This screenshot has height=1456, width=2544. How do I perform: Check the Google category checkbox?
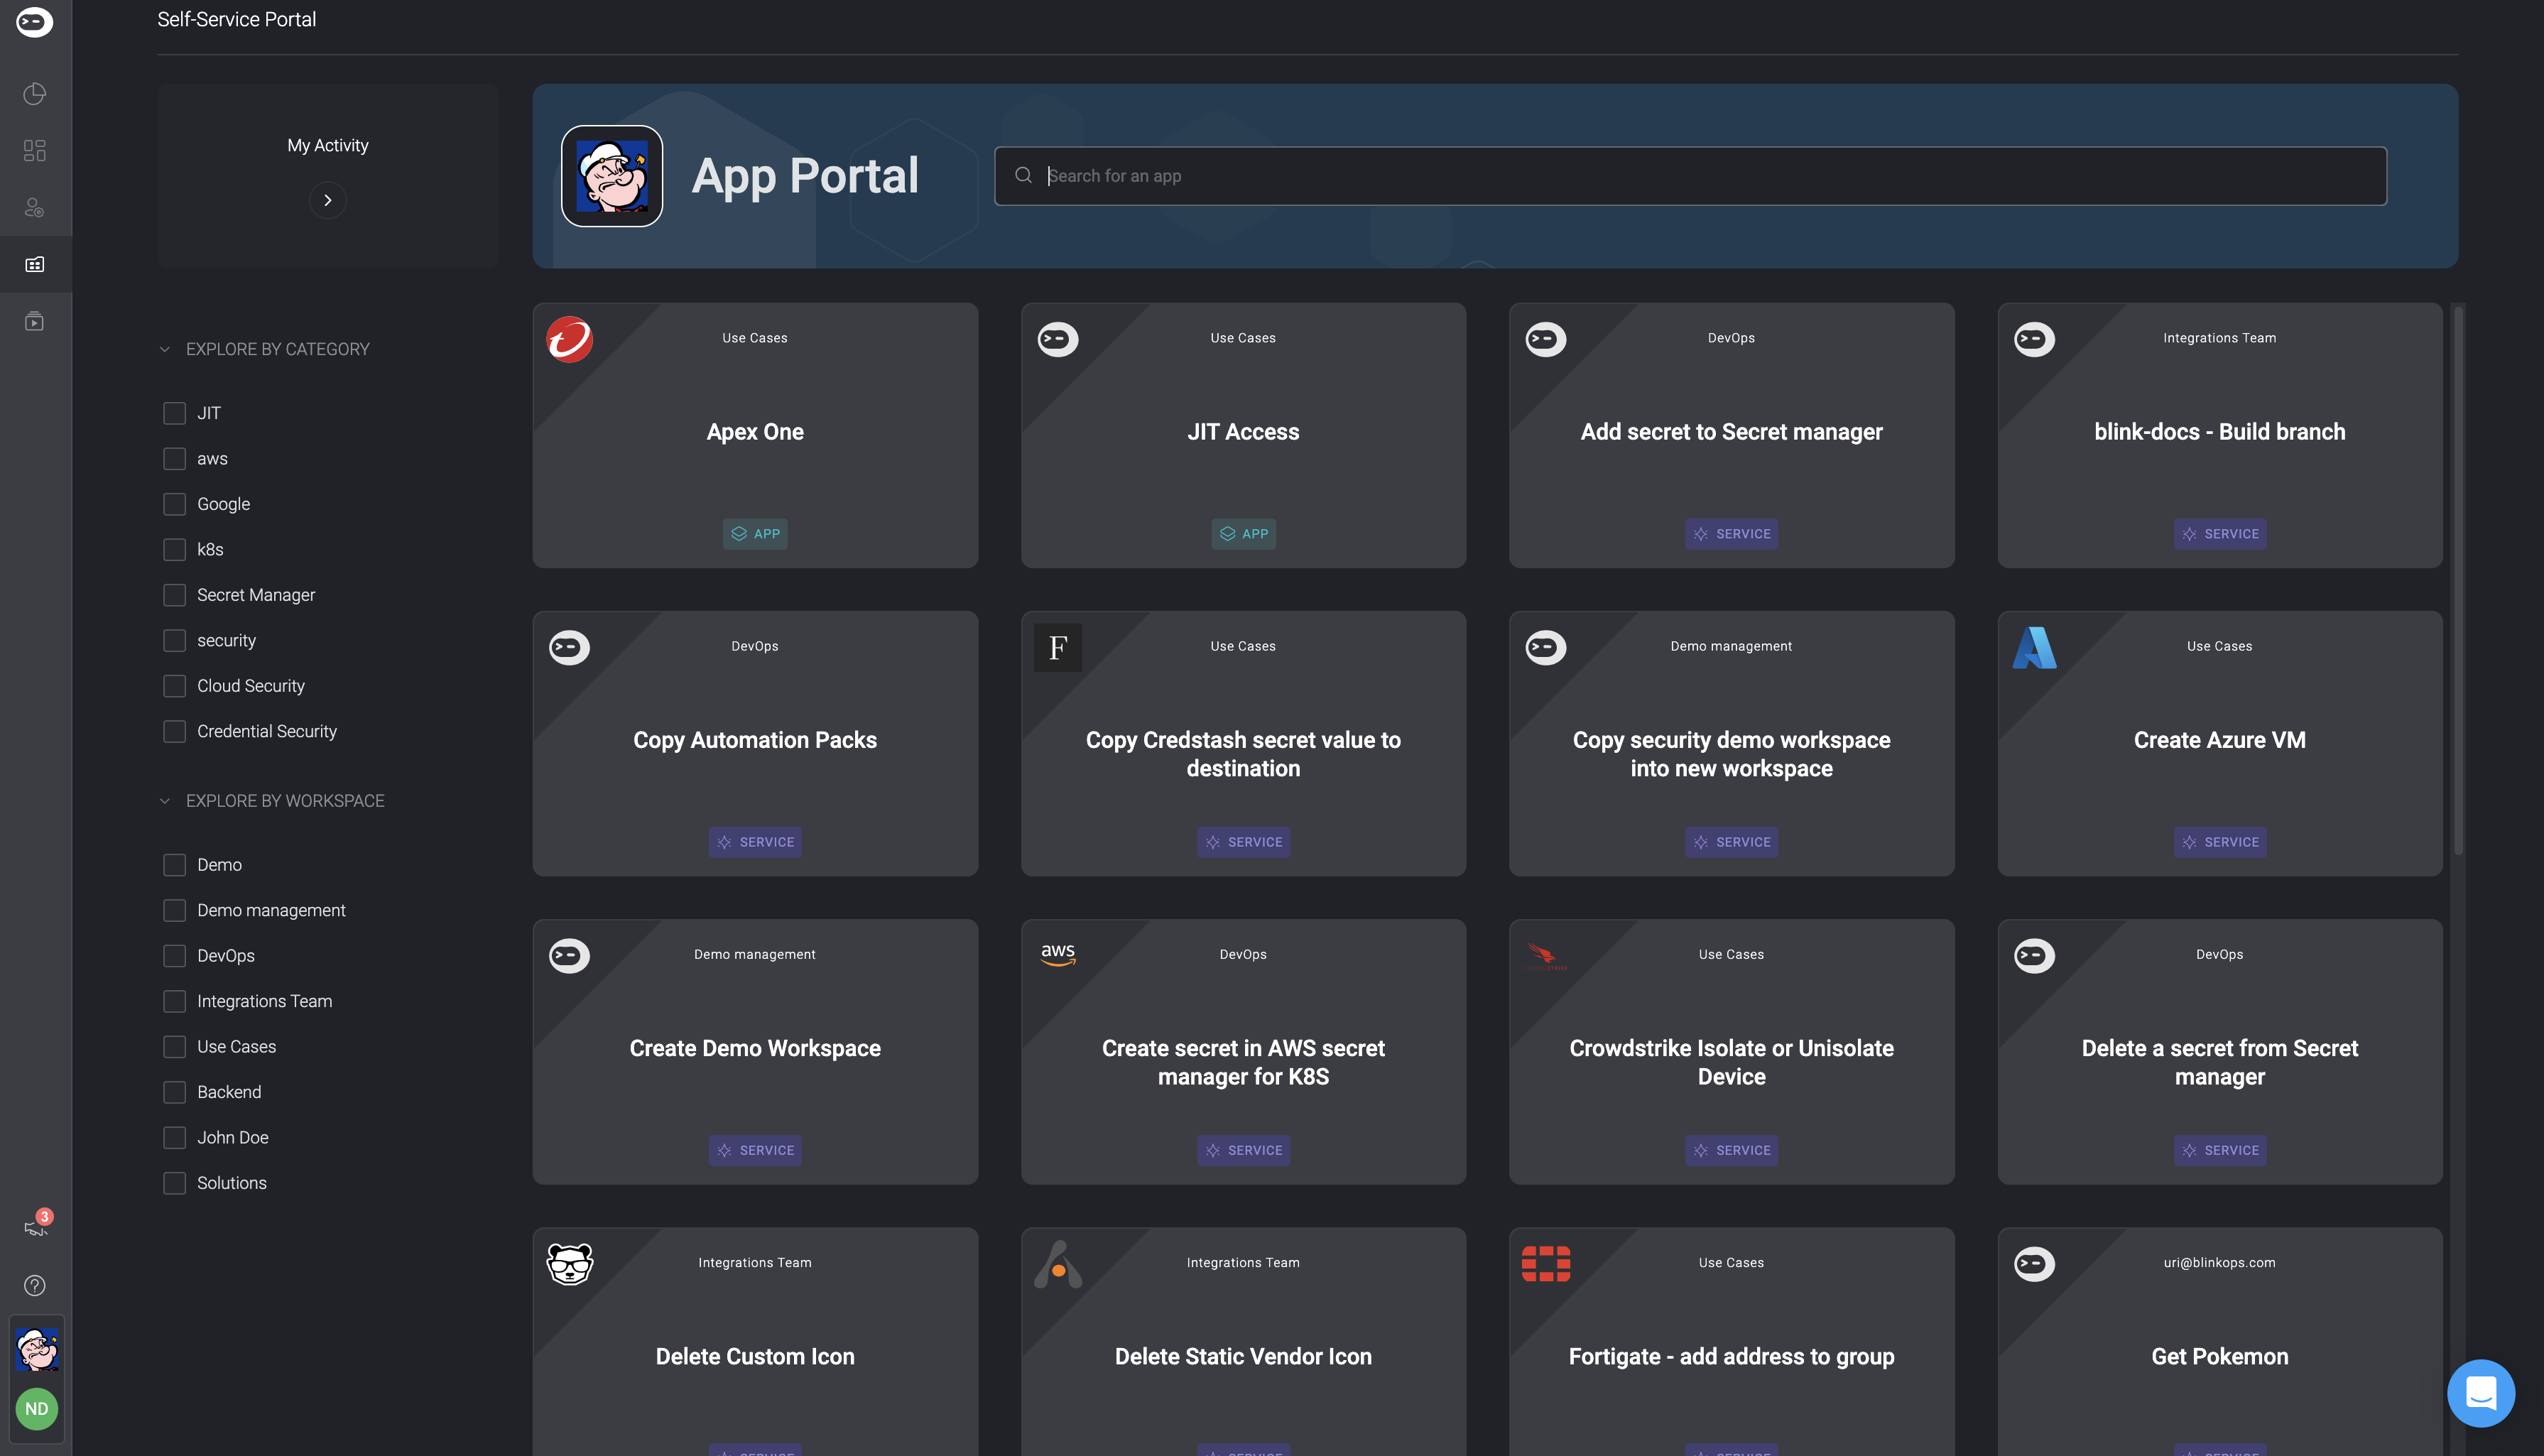174,504
